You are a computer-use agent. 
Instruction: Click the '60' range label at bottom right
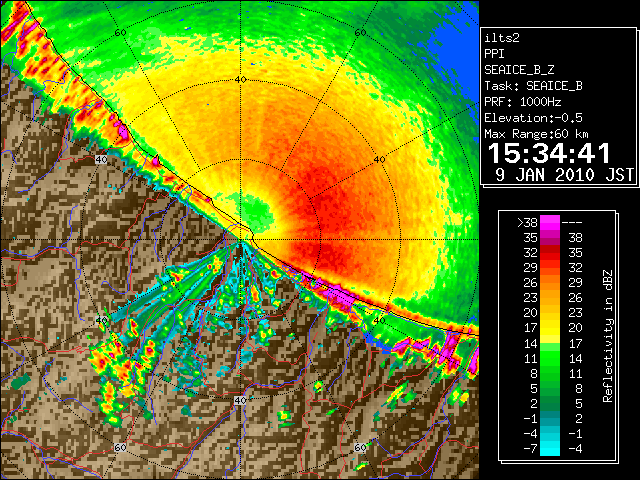(x=360, y=448)
